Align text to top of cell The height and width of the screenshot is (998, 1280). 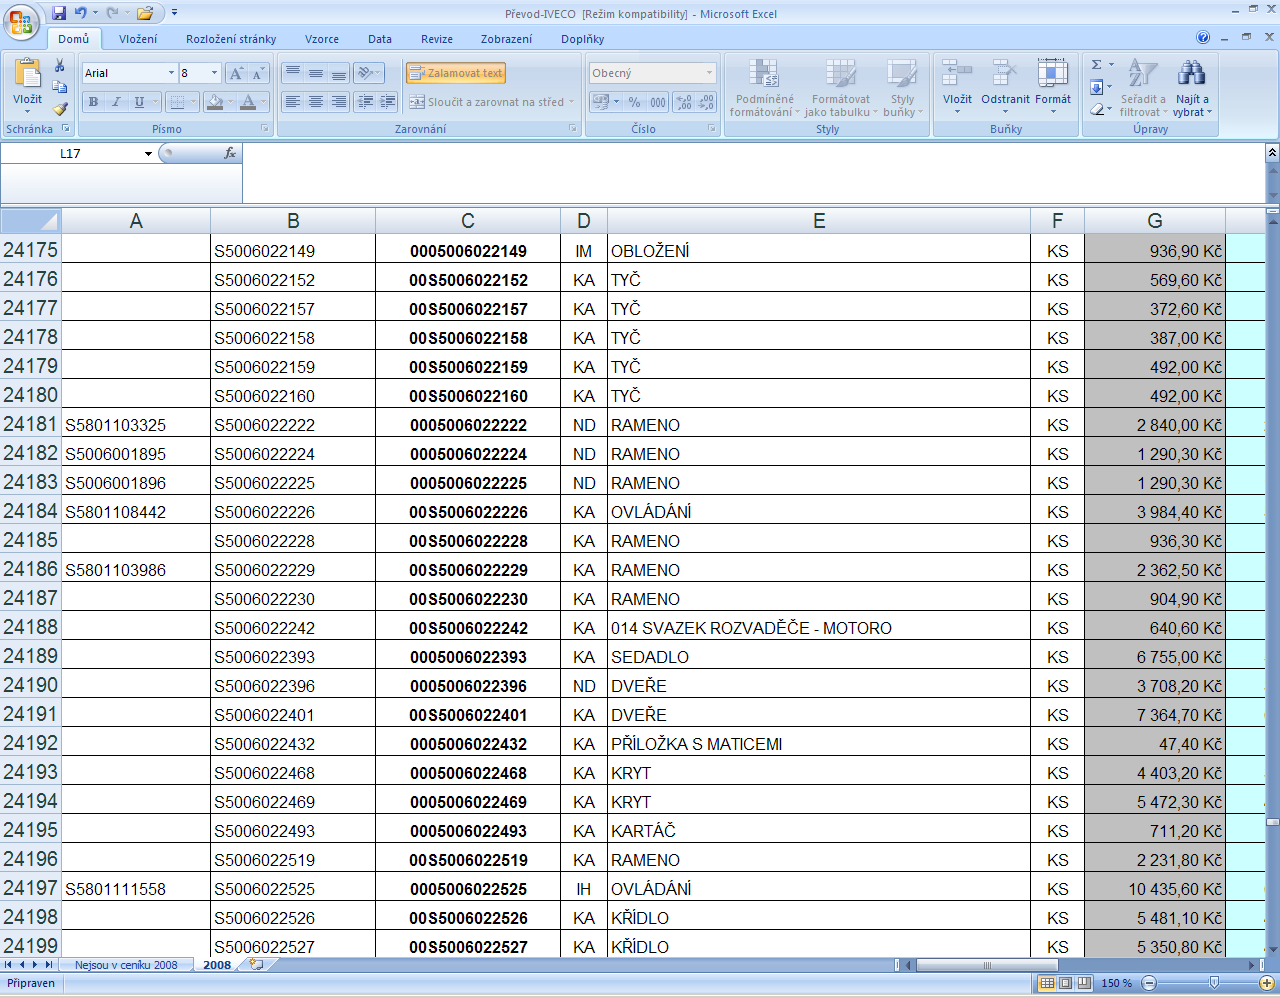292,73
